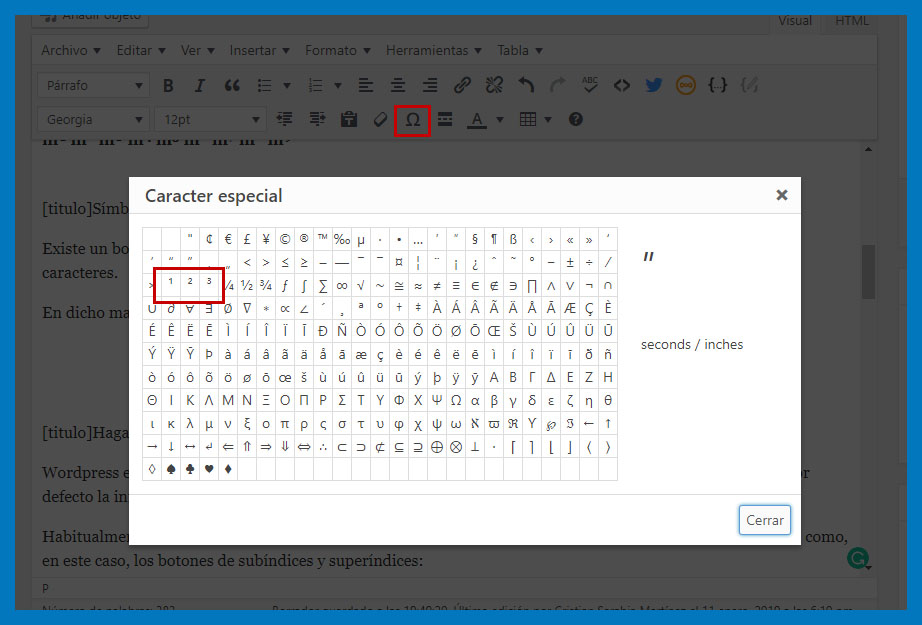
Task: Insert the one-half ½ fraction
Action: 247,286
